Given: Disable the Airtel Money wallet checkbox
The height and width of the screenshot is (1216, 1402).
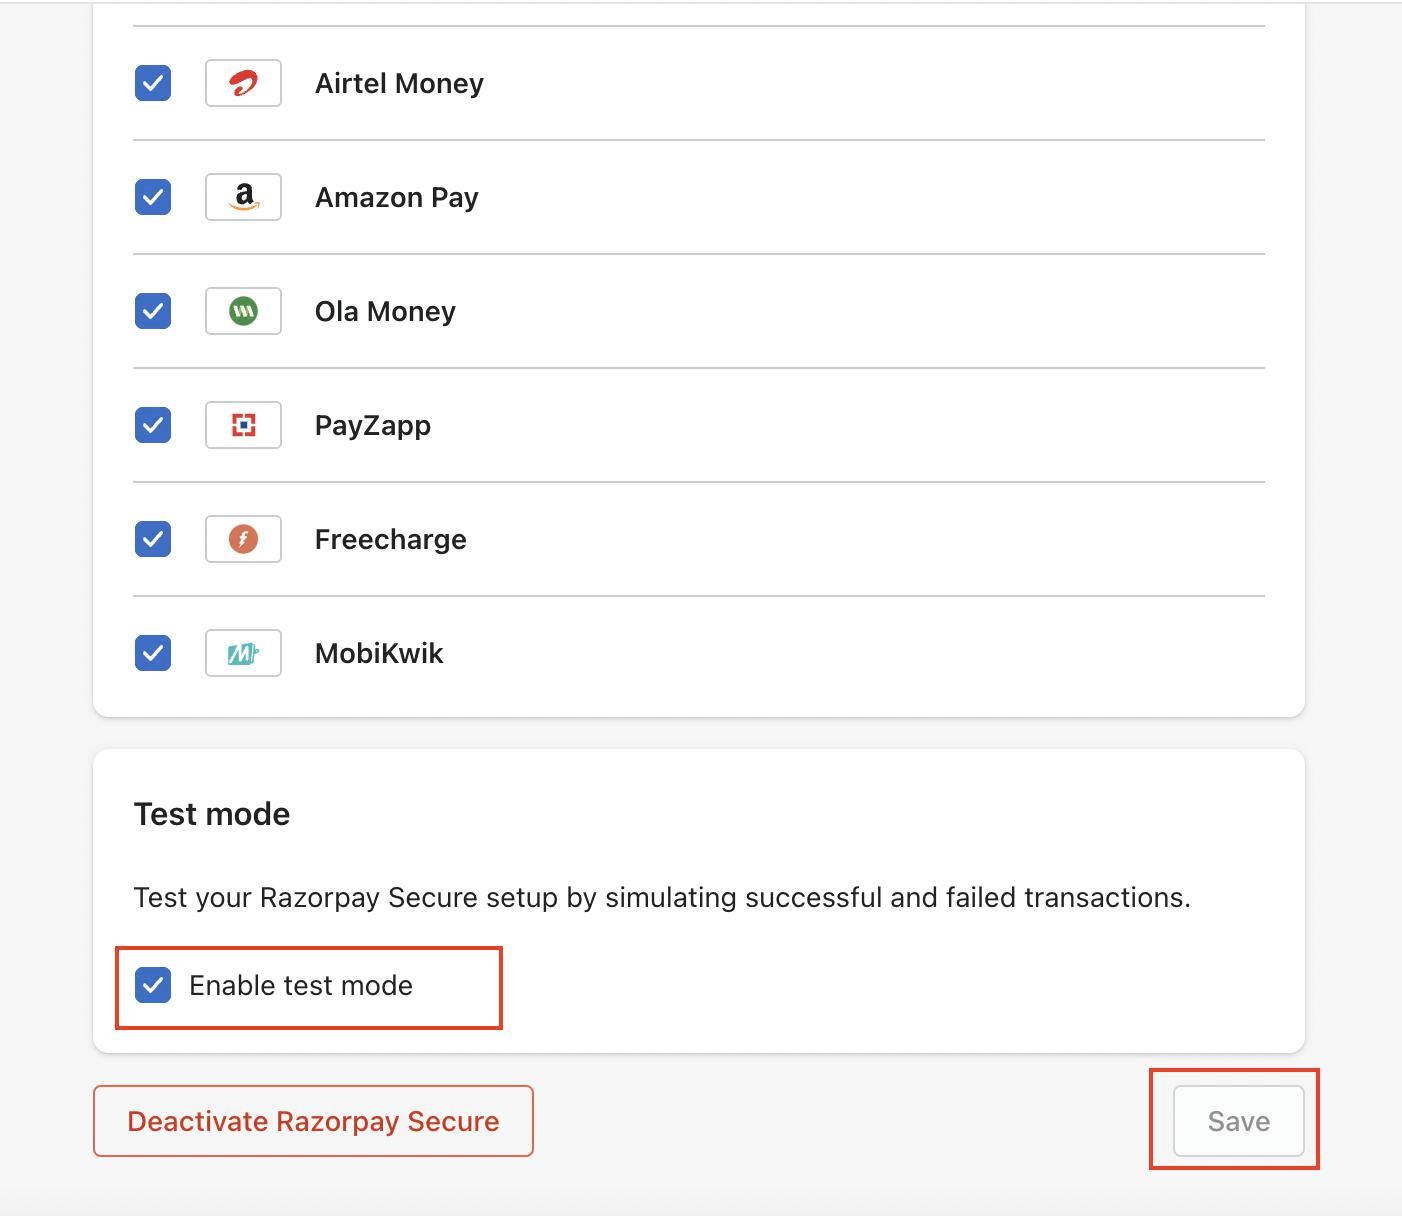Looking at the screenshot, I should tap(152, 83).
